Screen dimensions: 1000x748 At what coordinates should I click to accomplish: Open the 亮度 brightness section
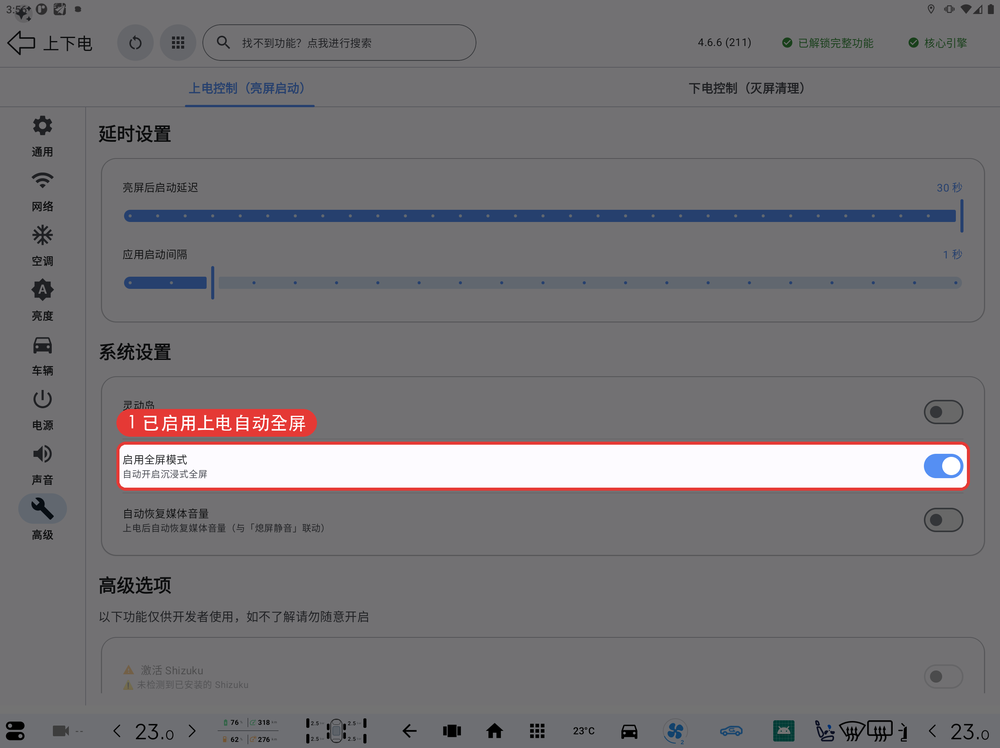click(x=42, y=300)
